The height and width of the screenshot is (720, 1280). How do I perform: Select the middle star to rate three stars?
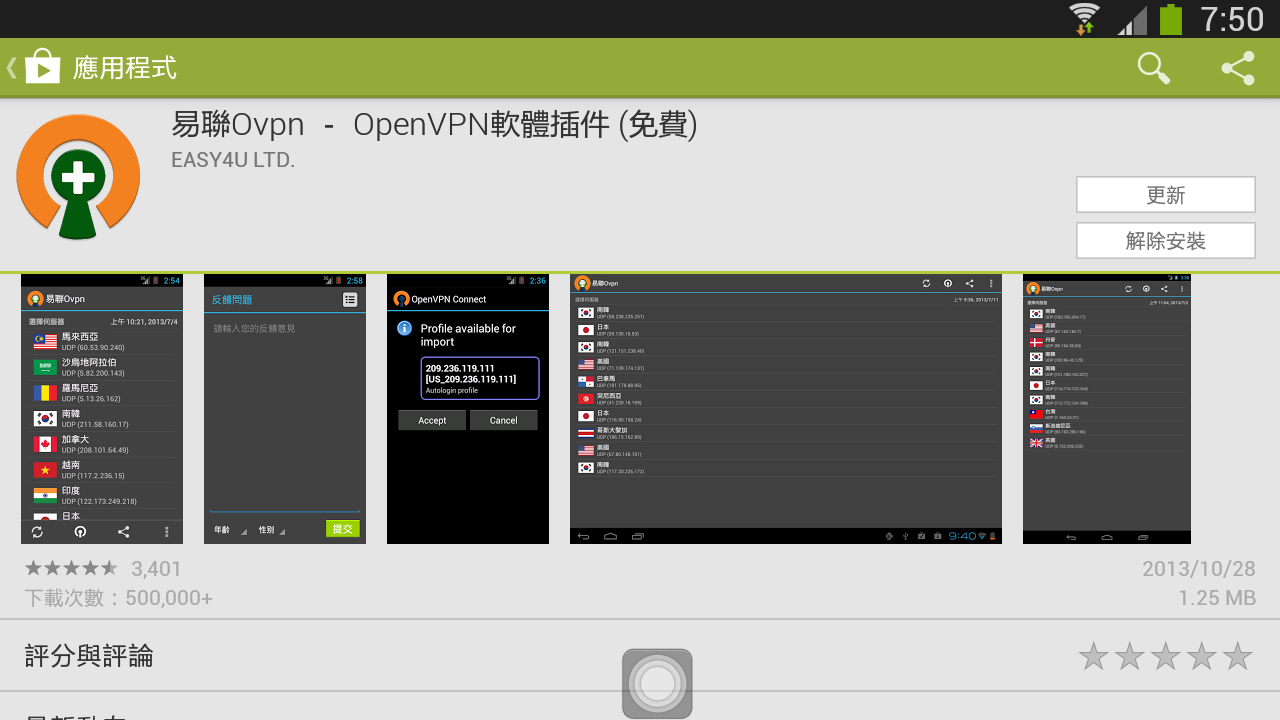1165,656
